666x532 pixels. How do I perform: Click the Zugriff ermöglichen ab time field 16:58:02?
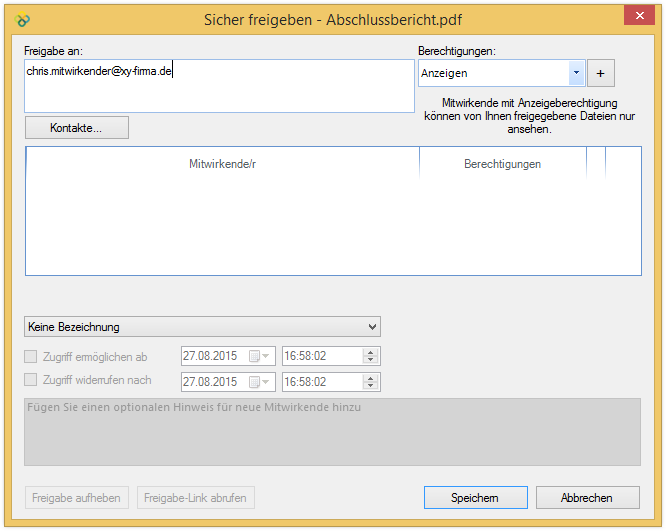[331, 356]
